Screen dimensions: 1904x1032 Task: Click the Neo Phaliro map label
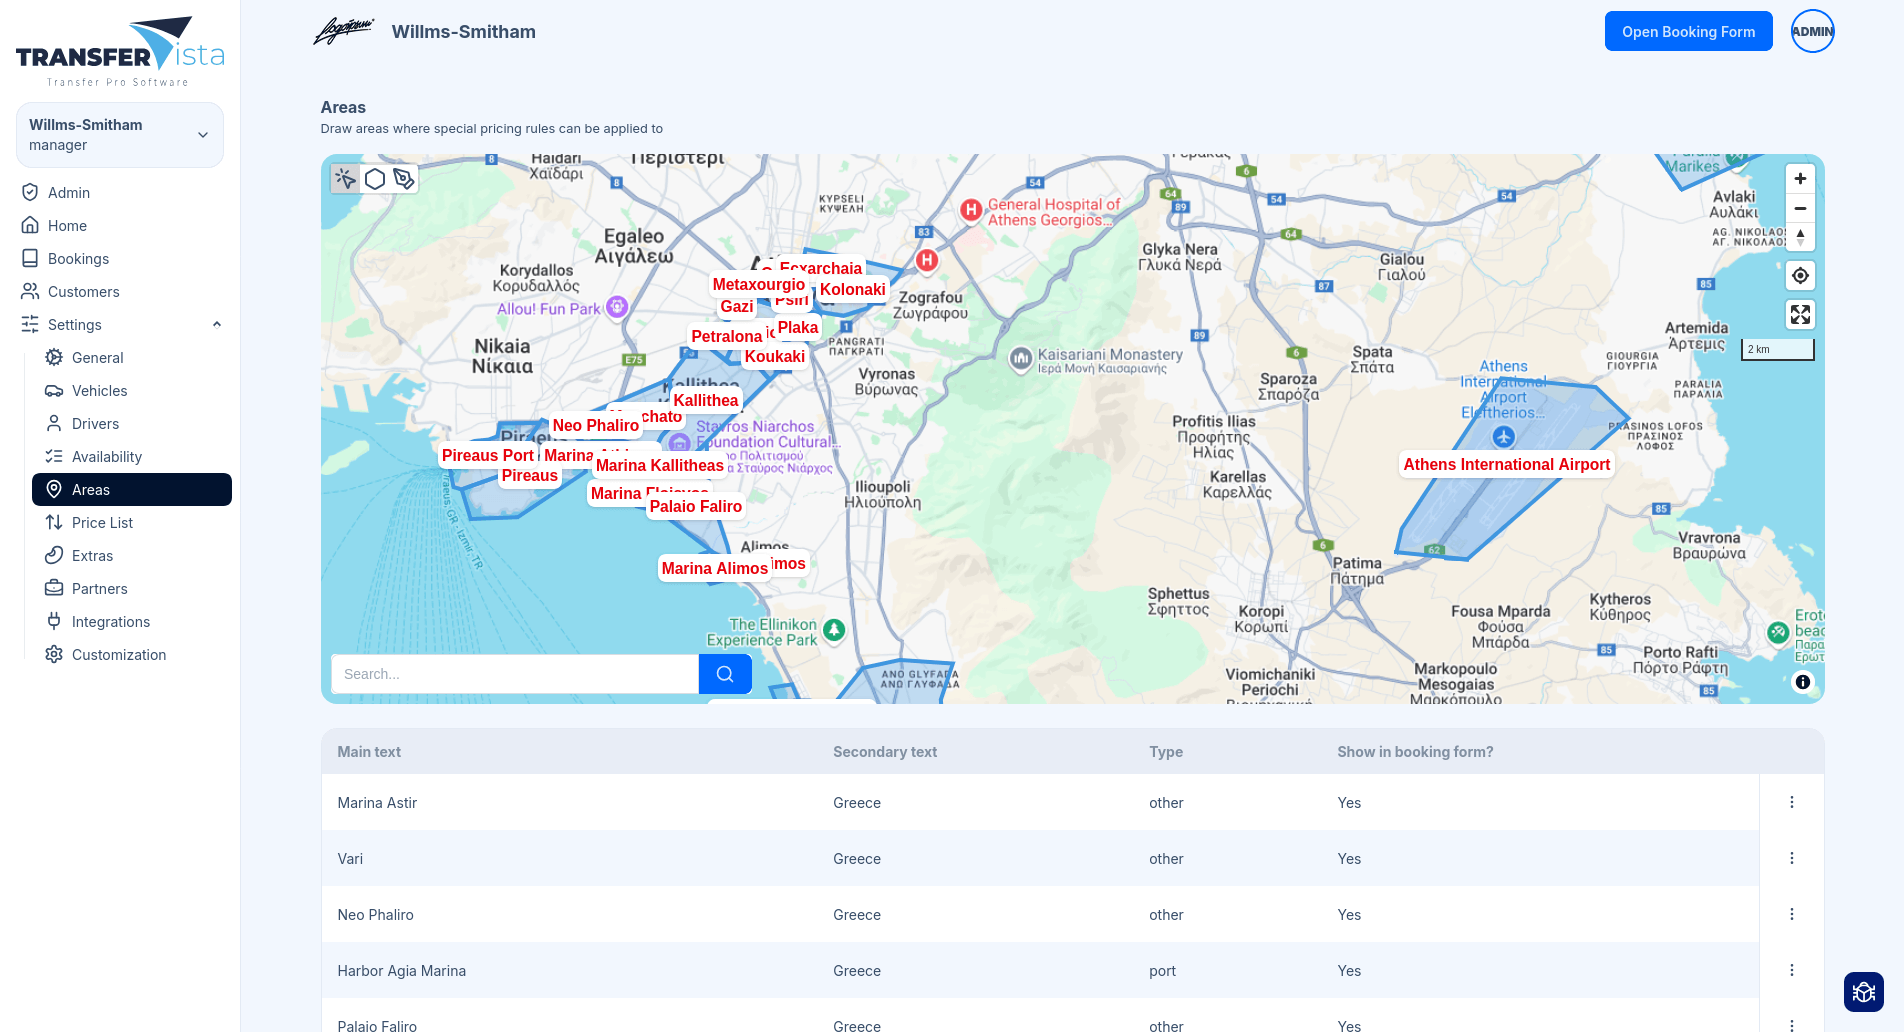pos(595,425)
